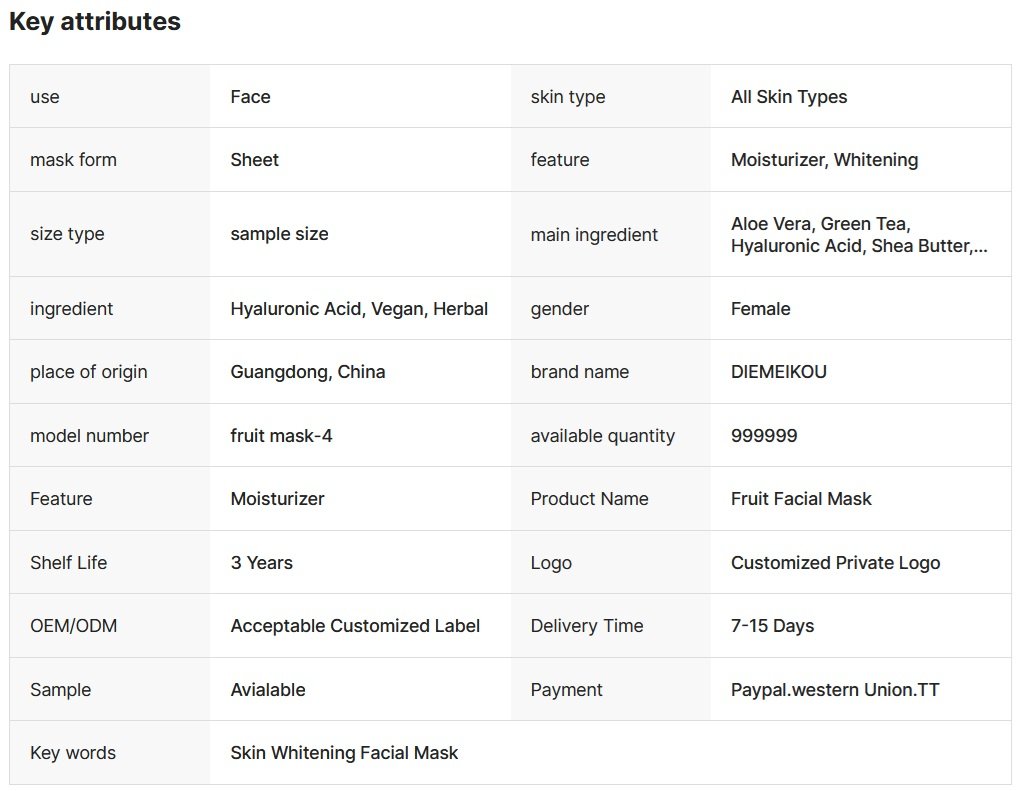Click the "7-15 Days" delivery time
Viewport: 1020px width, 791px height.
pyautogui.click(x=772, y=626)
